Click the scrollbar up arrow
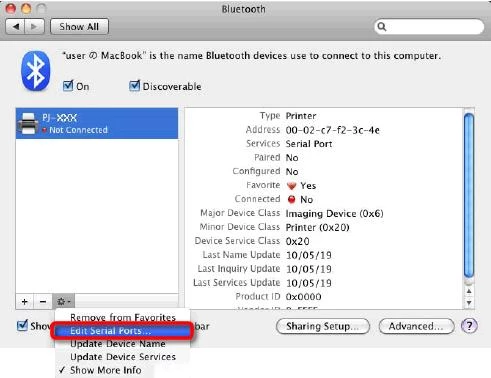Viewport: 491px width, 378px height. pyautogui.click(x=469, y=291)
